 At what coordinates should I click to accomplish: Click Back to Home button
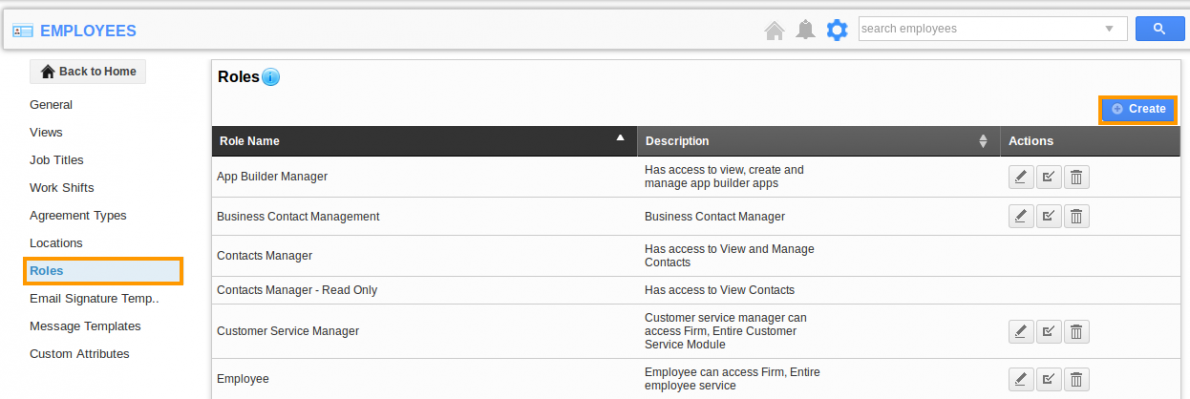point(88,71)
